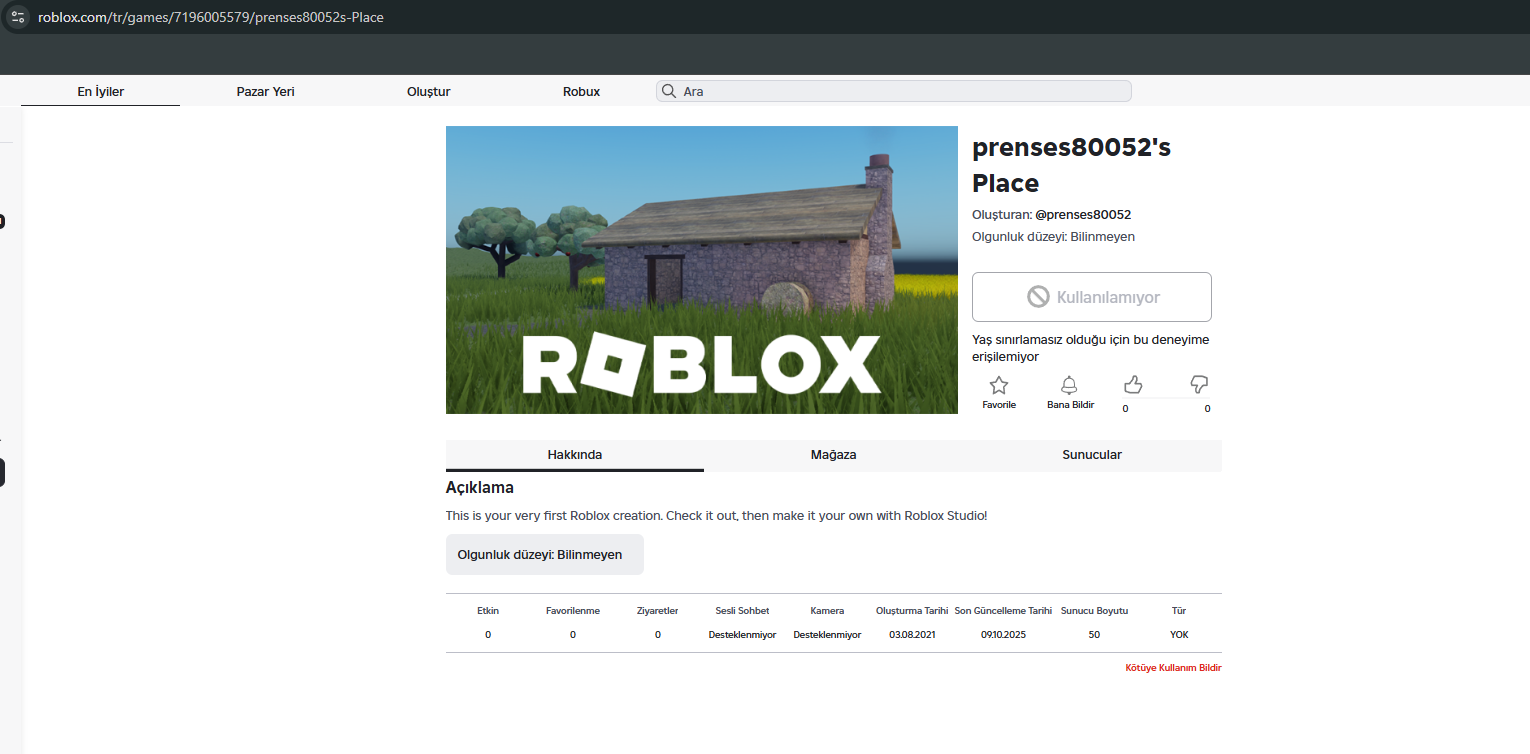Viewport: 1530px width, 754px height.
Task: Click the Sunucu Boyutu column header
Action: [x=1094, y=611]
